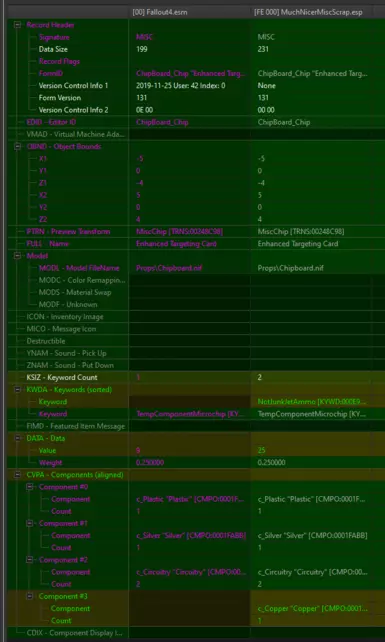
Task: Collapse the DATA - Data node
Action: (18, 438)
